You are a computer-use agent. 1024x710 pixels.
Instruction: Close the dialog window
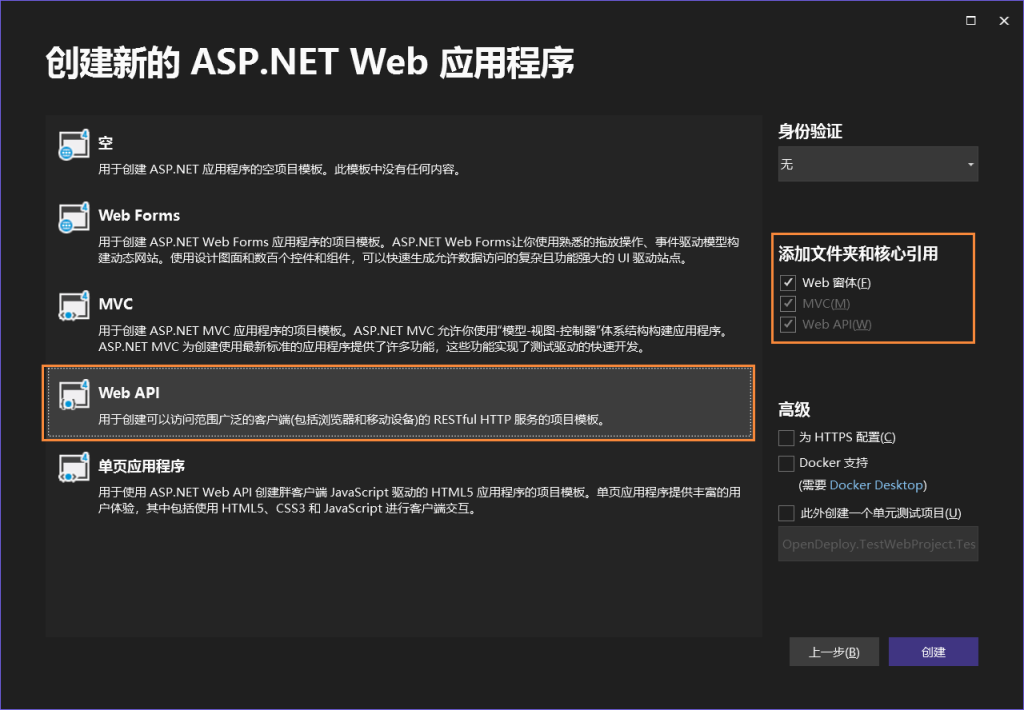pyautogui.click(x=1004, y=21)
